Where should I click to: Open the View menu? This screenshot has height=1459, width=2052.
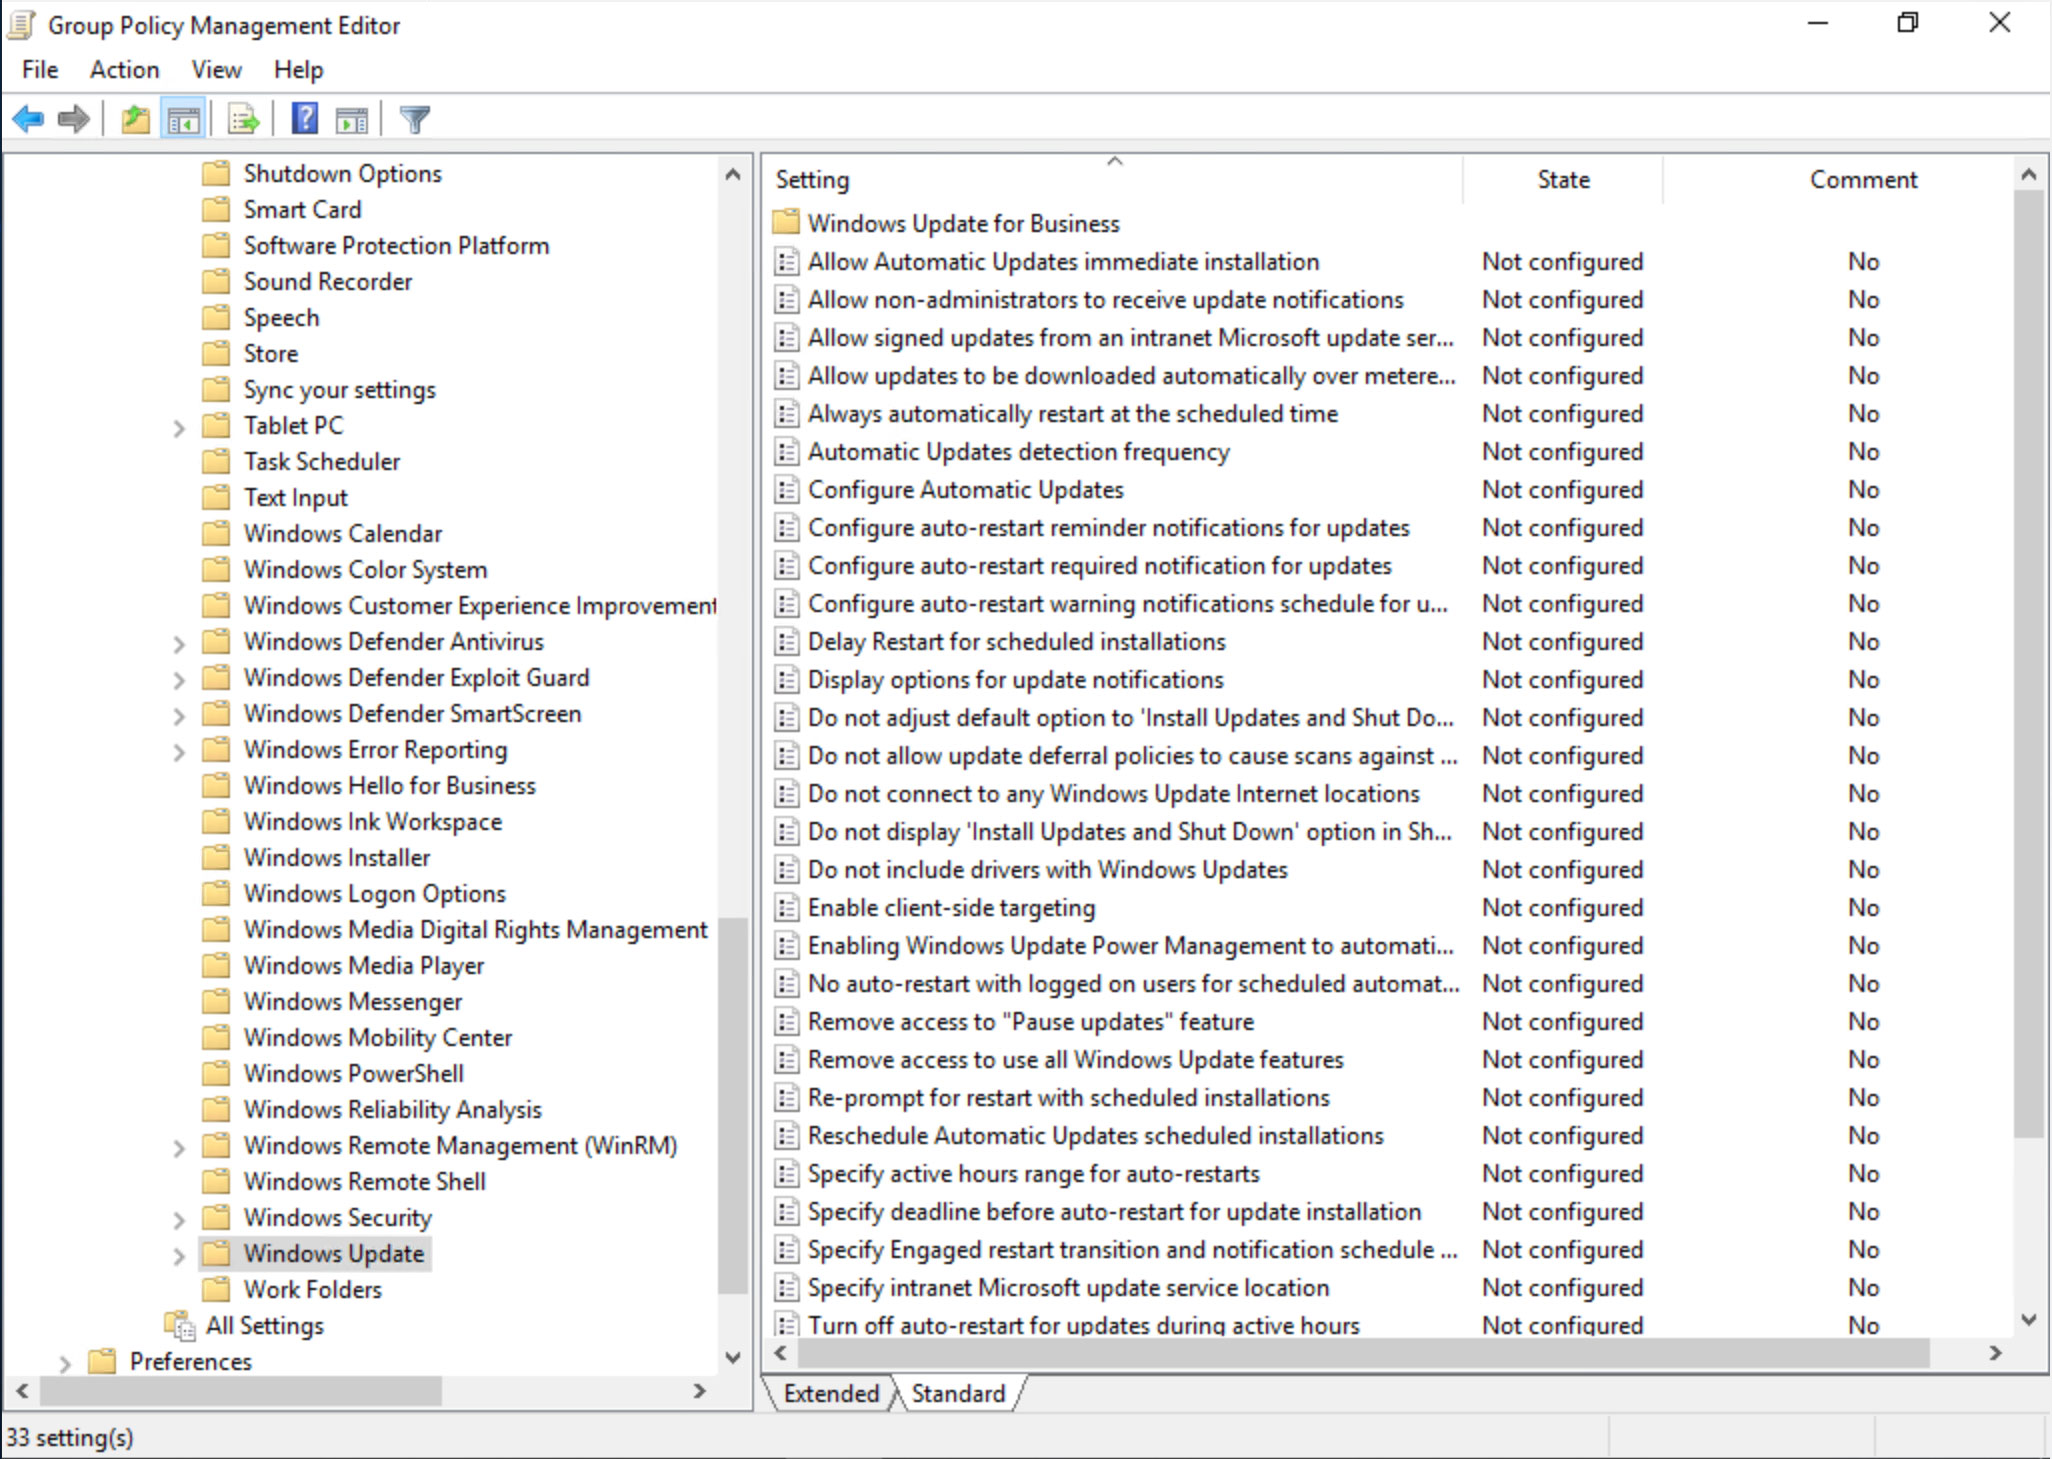(216, 69)
